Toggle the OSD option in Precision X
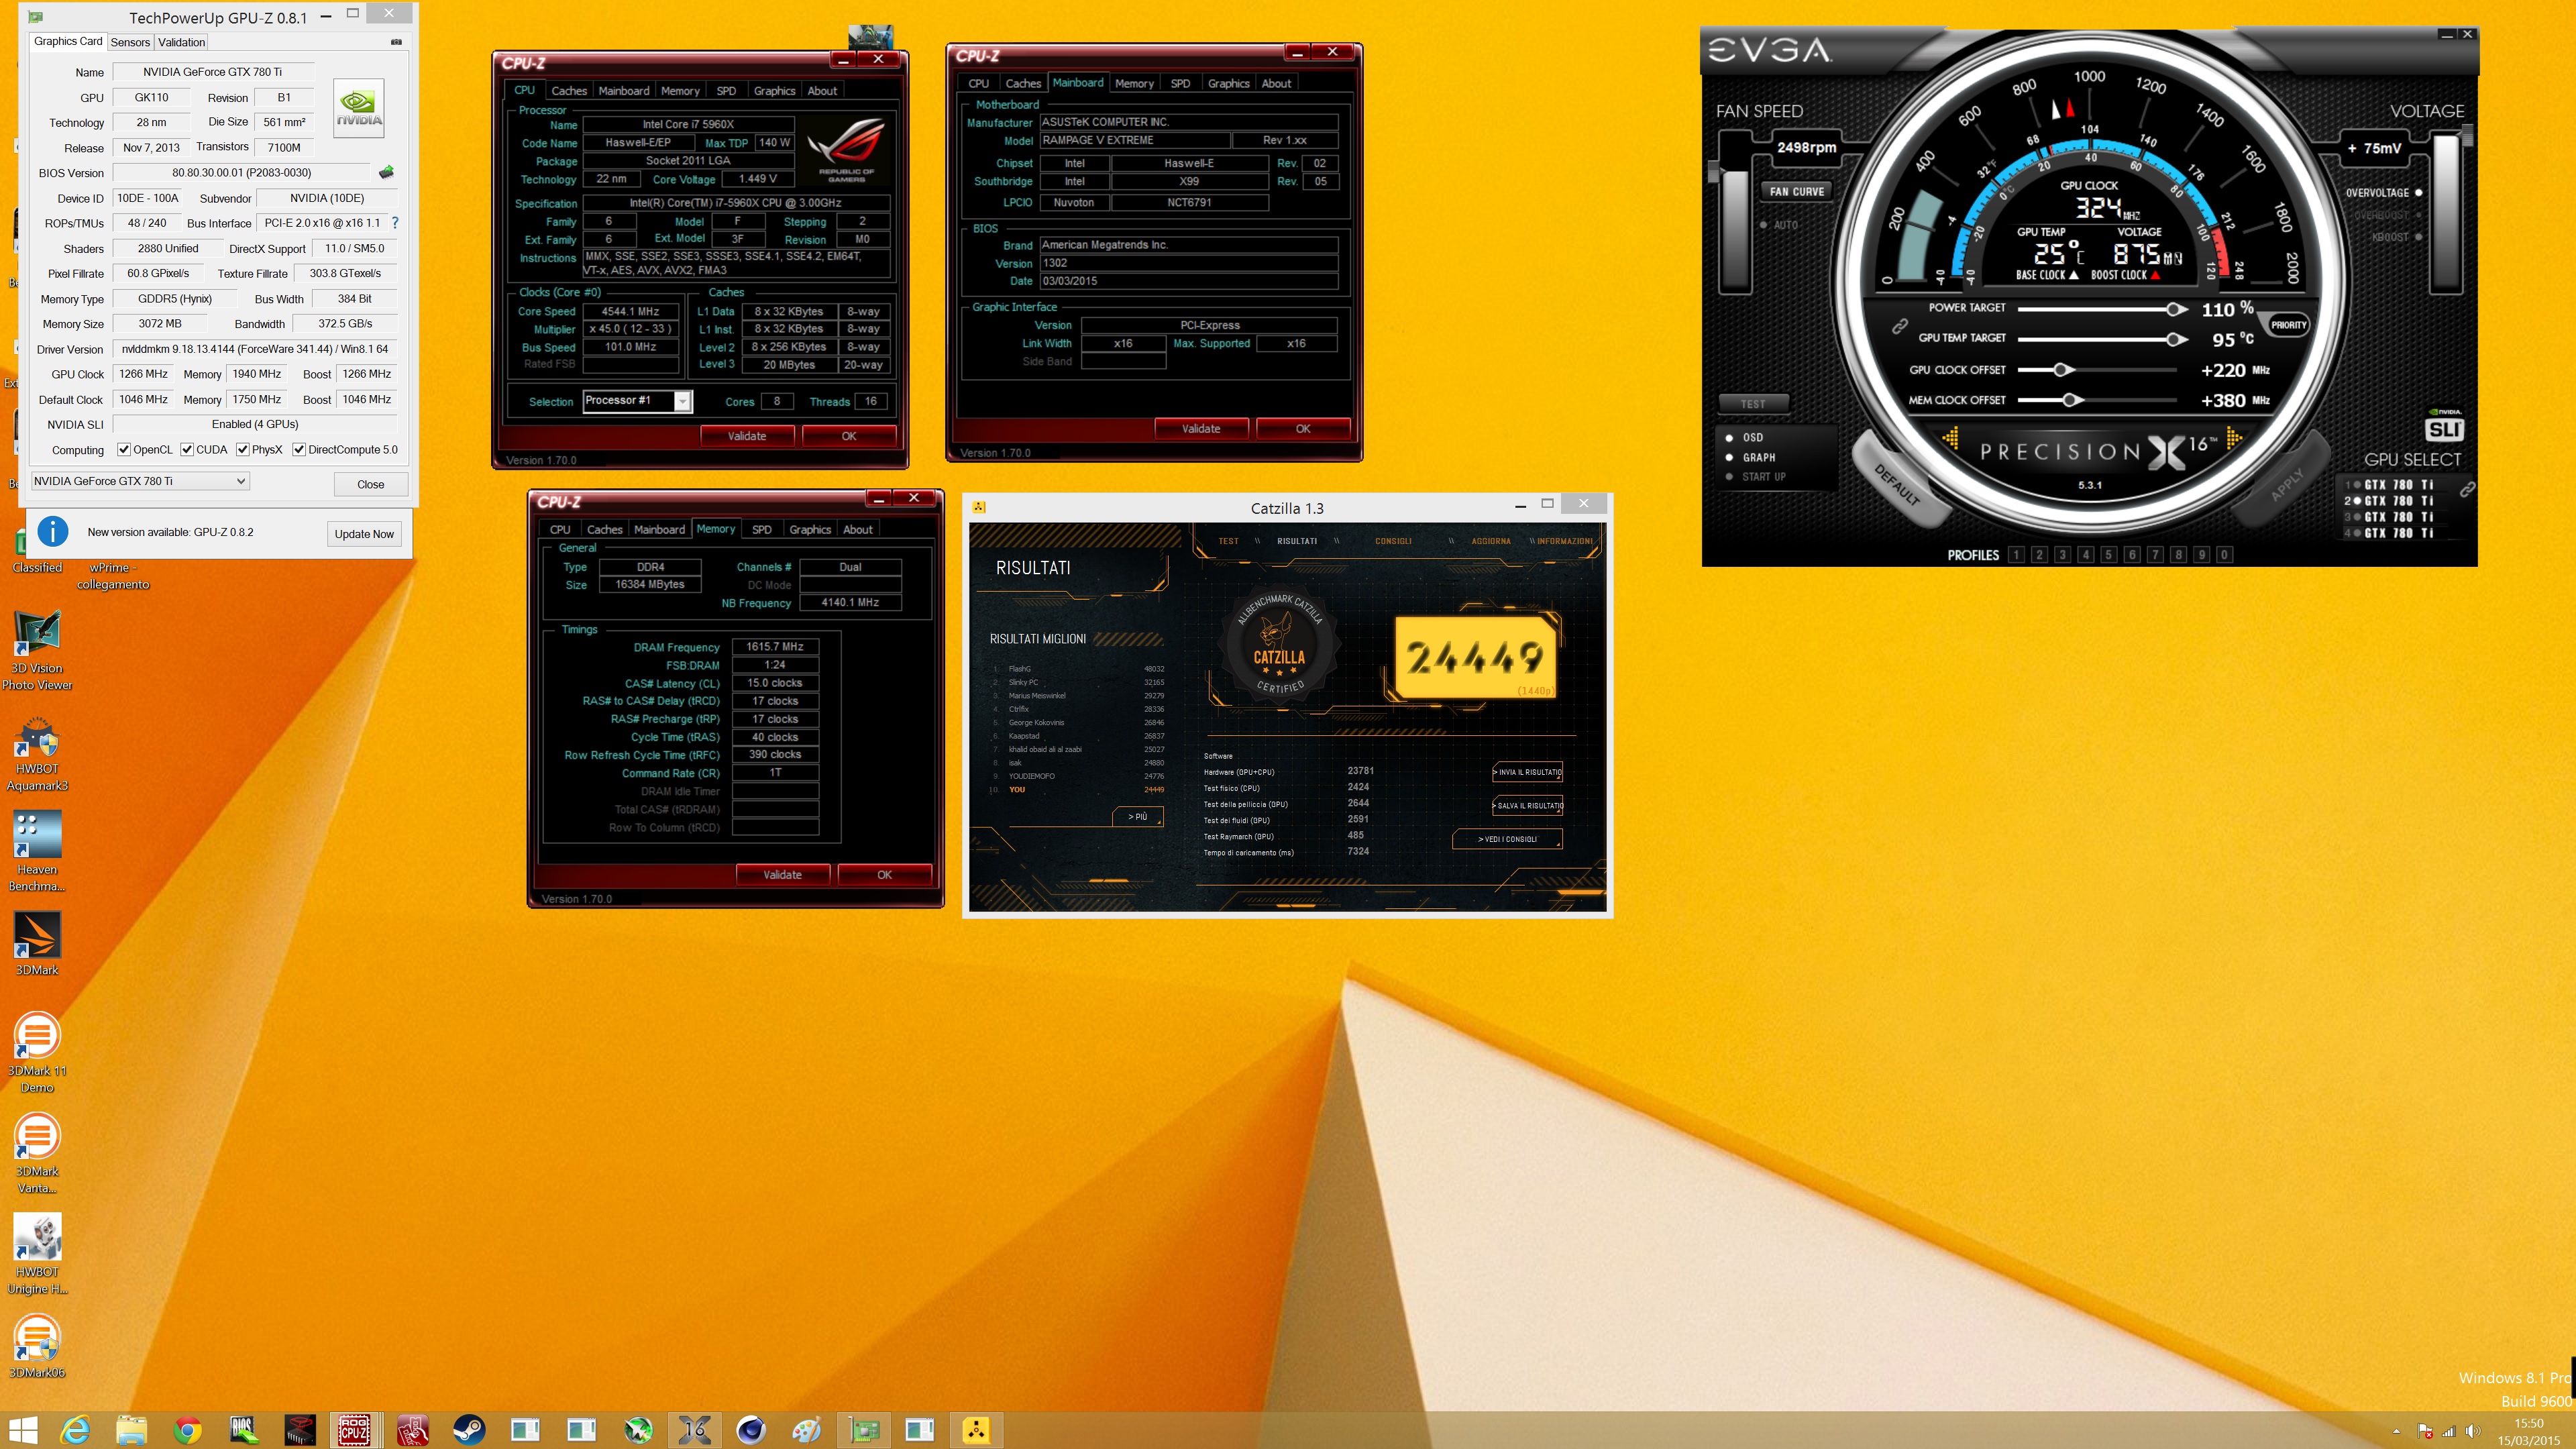The height and width of the screenshot is (1449, 2576). (1744, 437)
